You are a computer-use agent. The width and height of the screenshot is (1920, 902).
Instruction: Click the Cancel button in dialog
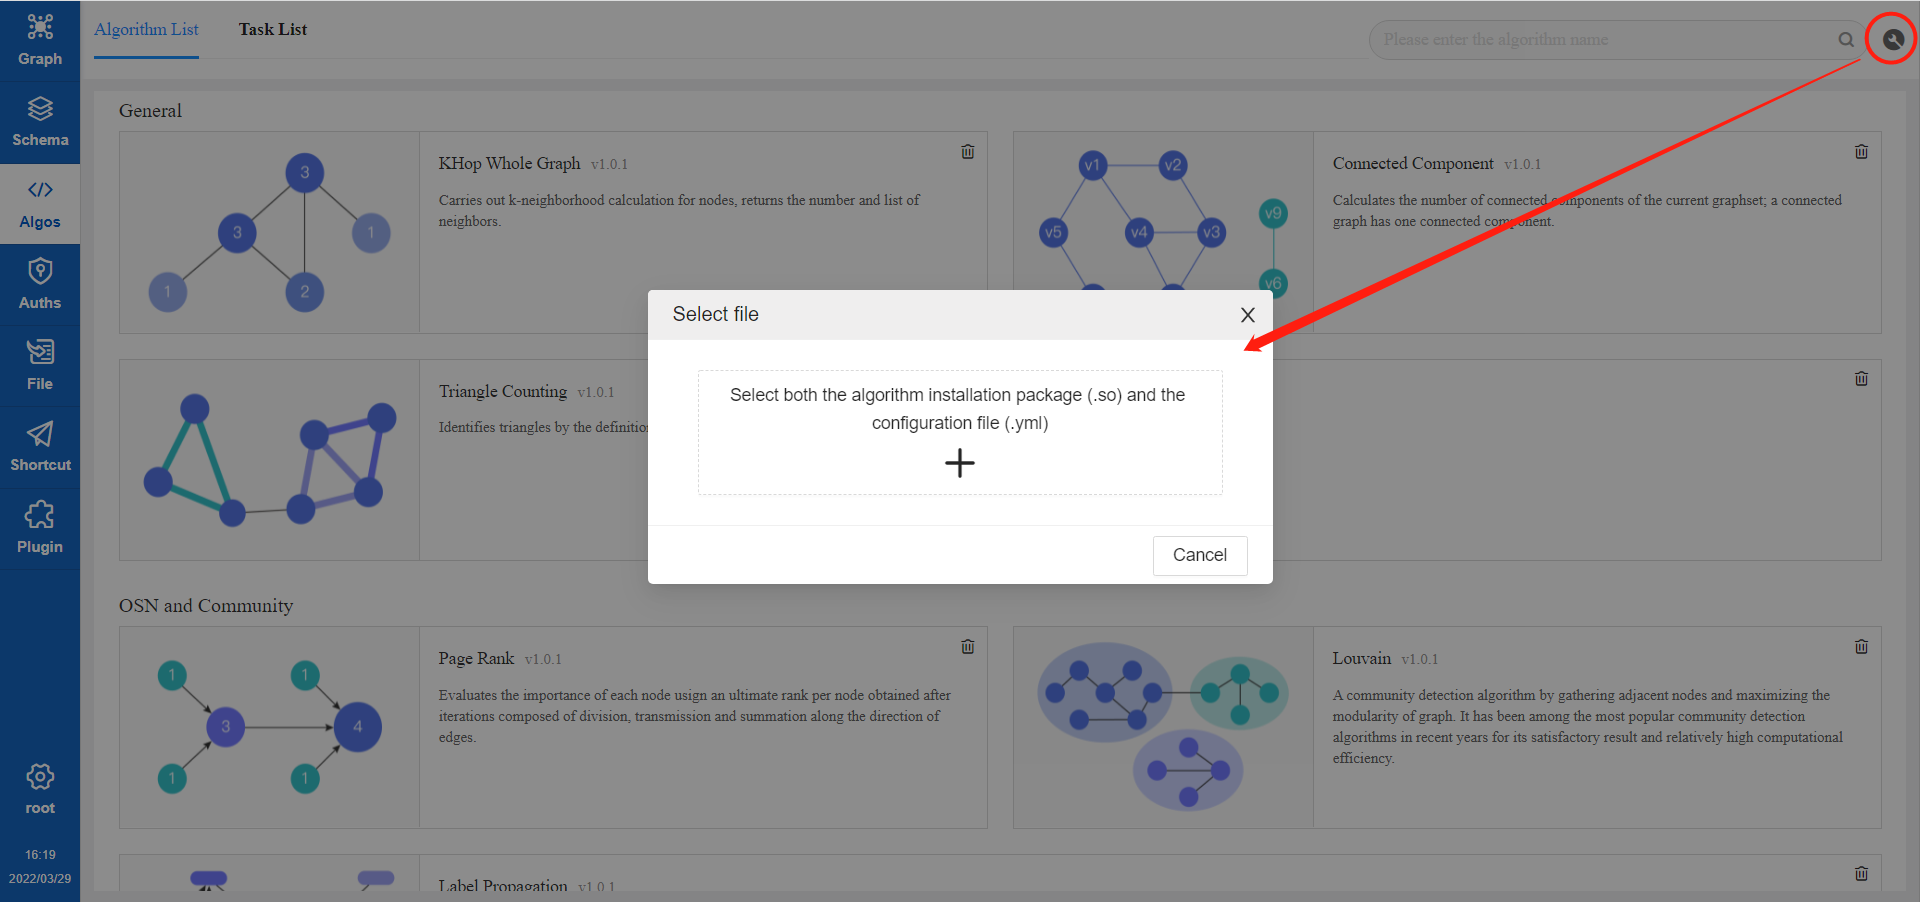point(1200,555)
